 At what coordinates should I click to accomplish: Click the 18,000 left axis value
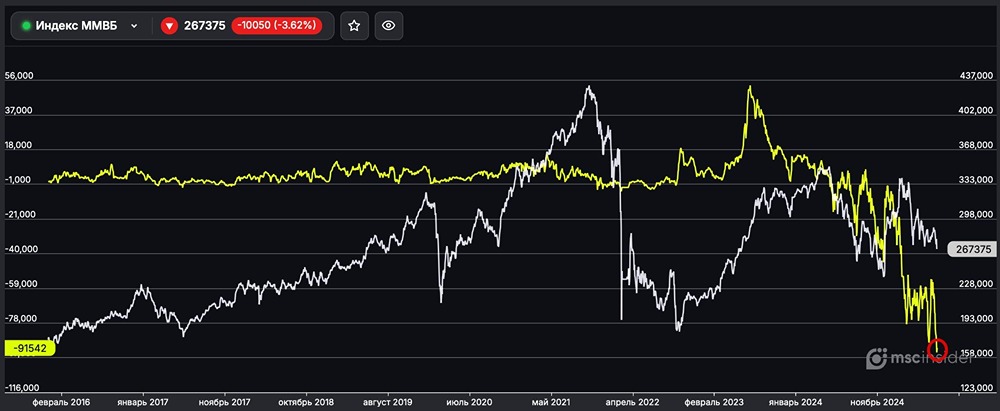[x=19, y=146]
